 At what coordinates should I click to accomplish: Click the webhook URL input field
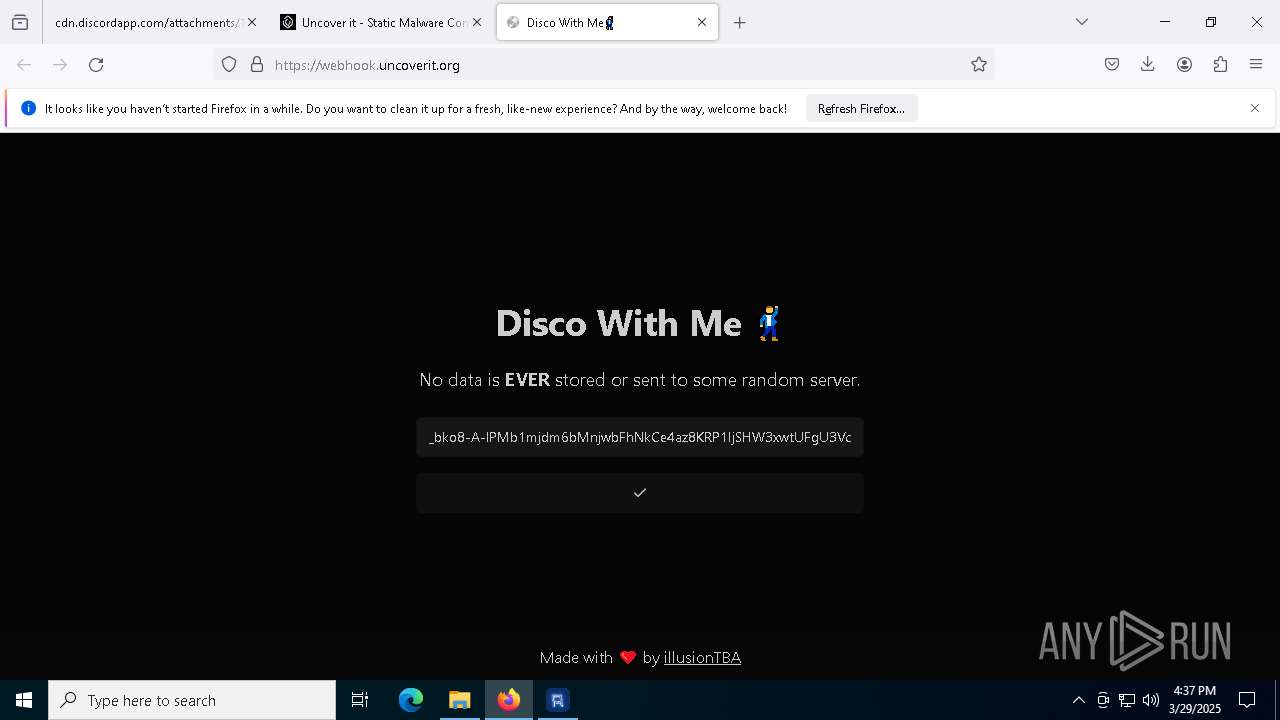pos(640,437)
